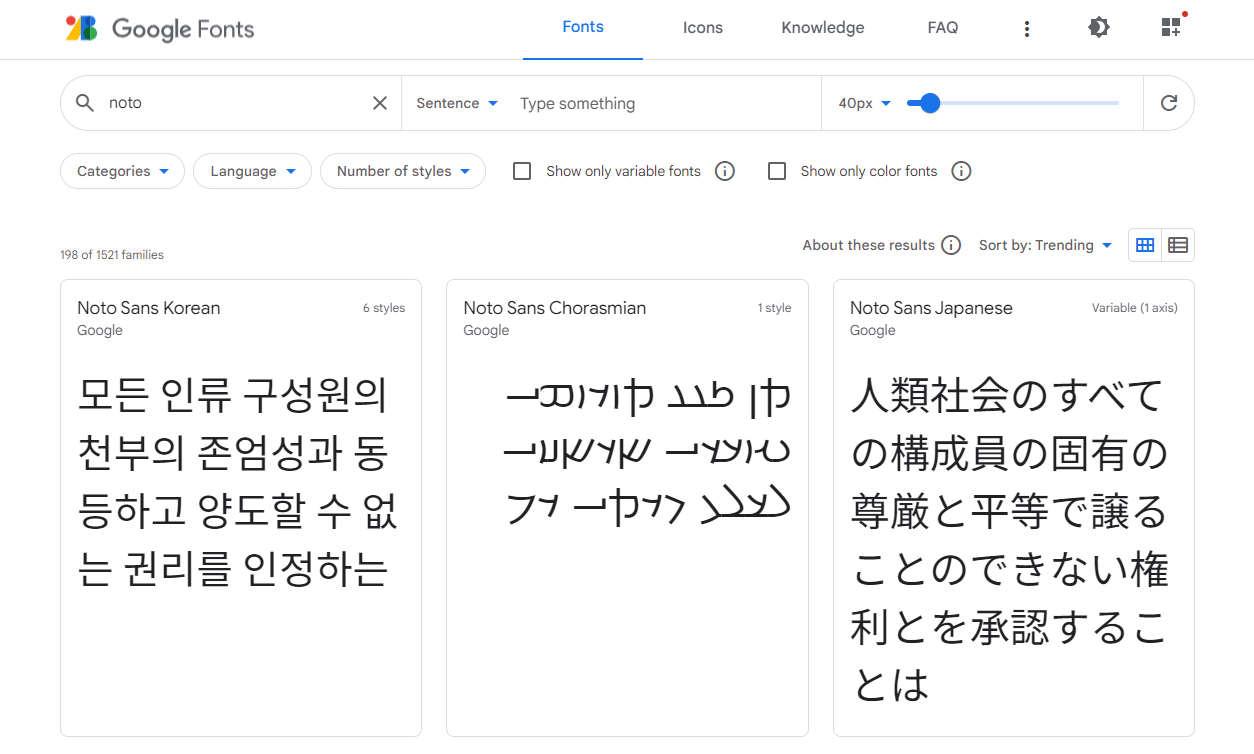Screen dimensions: 1254x754
Task: Select the Fonts tab
Action: [583, 28]
